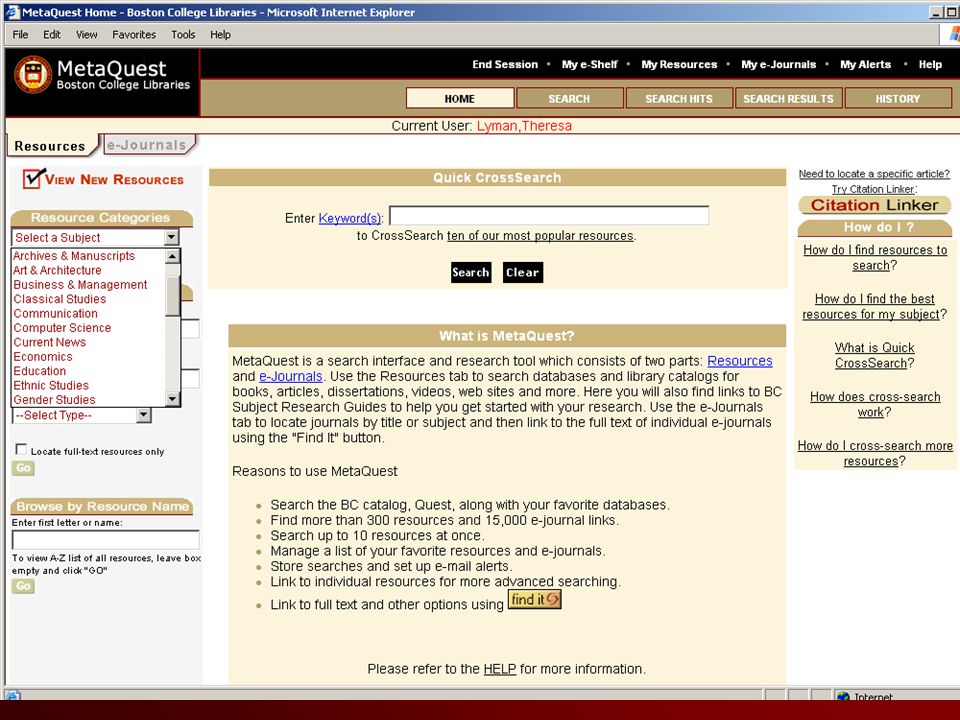Select Ethnic Studies subject
Screen dimensions: 960x720
[x=51, y=385]
